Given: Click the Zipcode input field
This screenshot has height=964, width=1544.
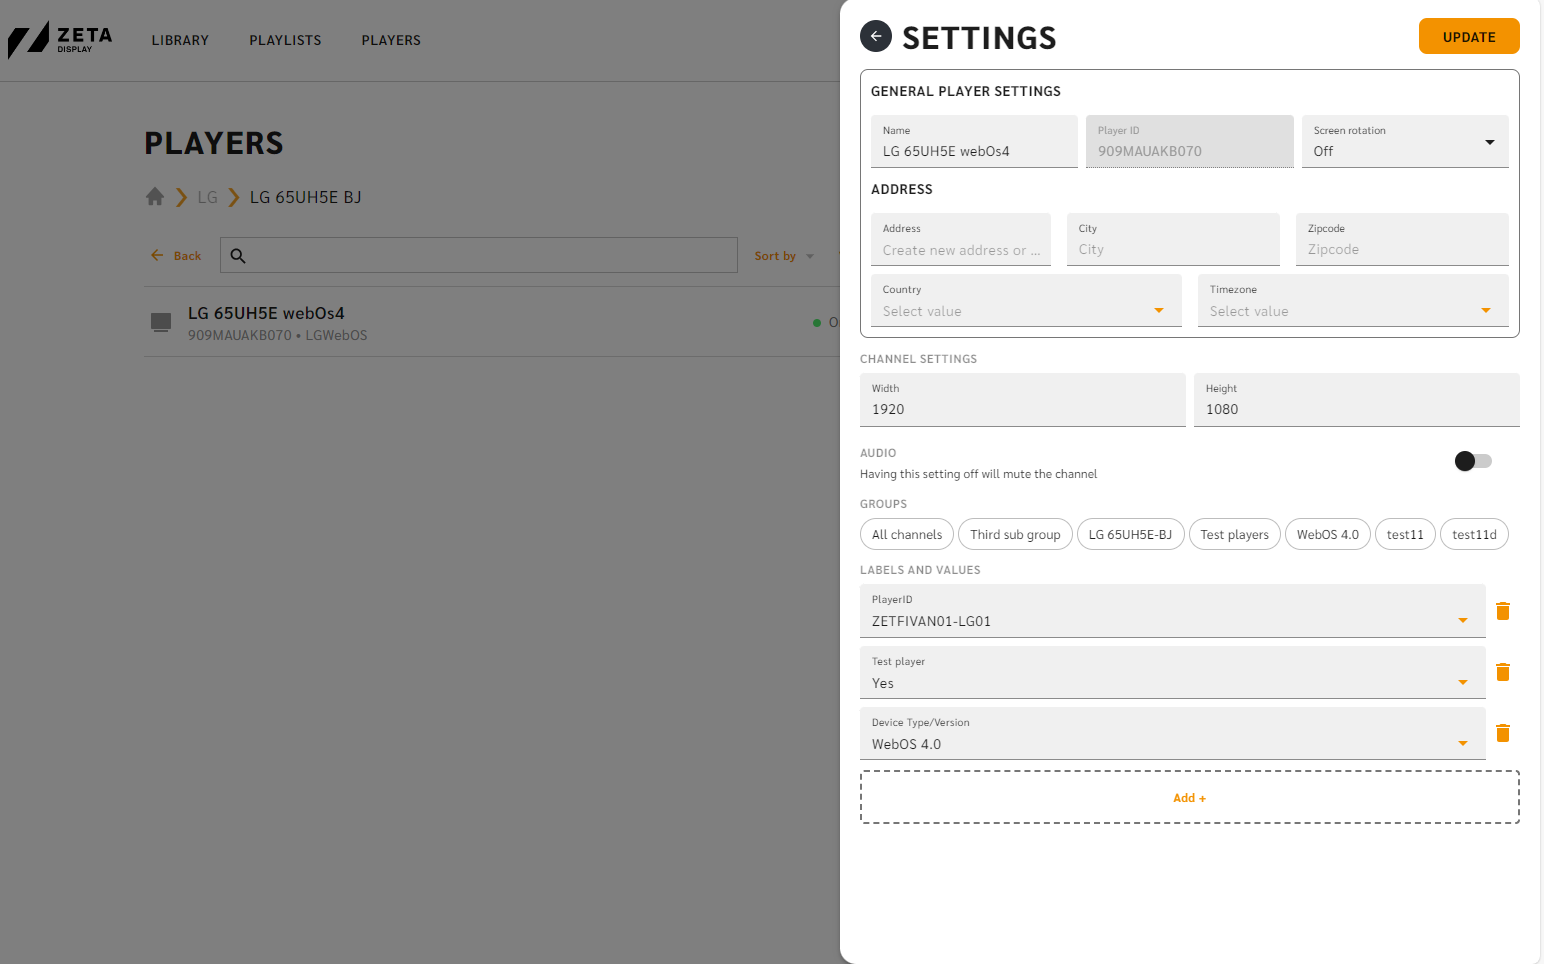Looking at the screenshot, I should [x=1402, y=239].
